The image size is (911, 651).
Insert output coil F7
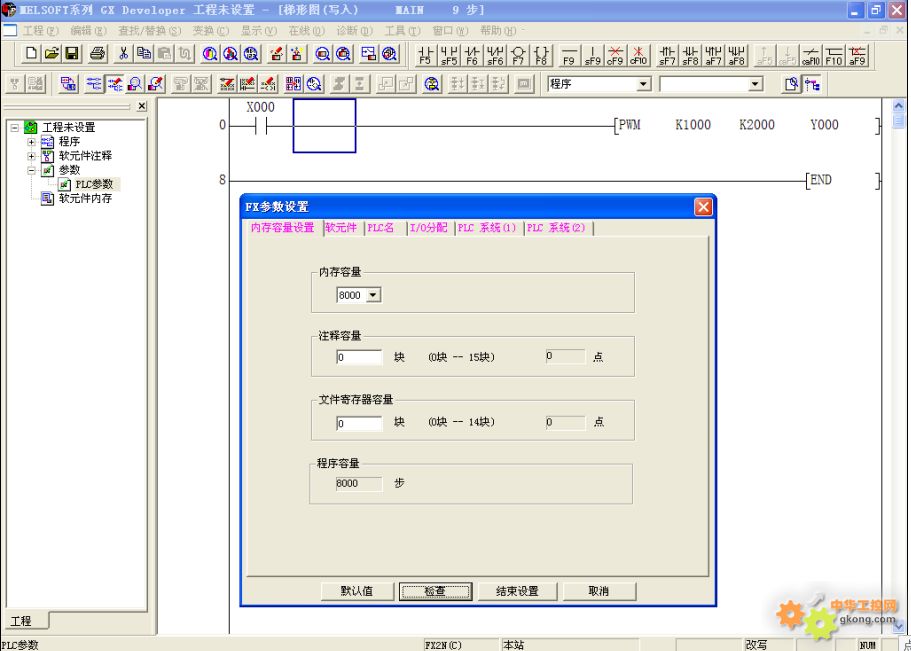pyautogui.click(x=518, y=55)
